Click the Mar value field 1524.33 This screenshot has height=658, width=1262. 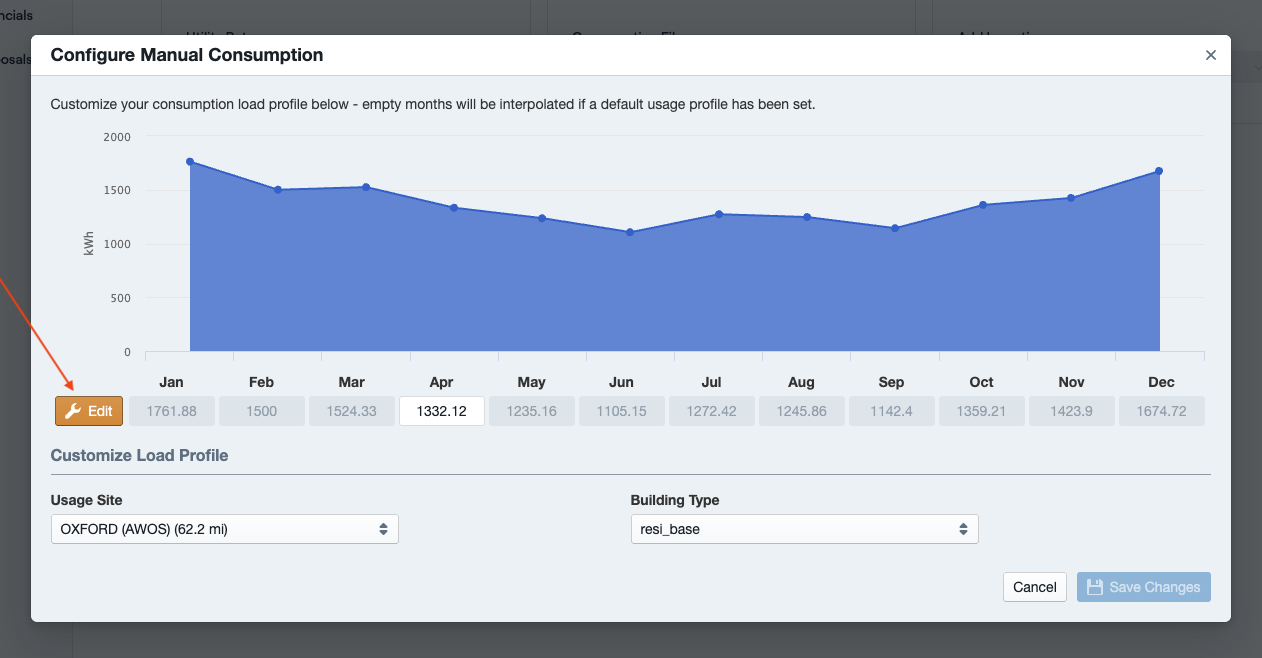[352, 411]
